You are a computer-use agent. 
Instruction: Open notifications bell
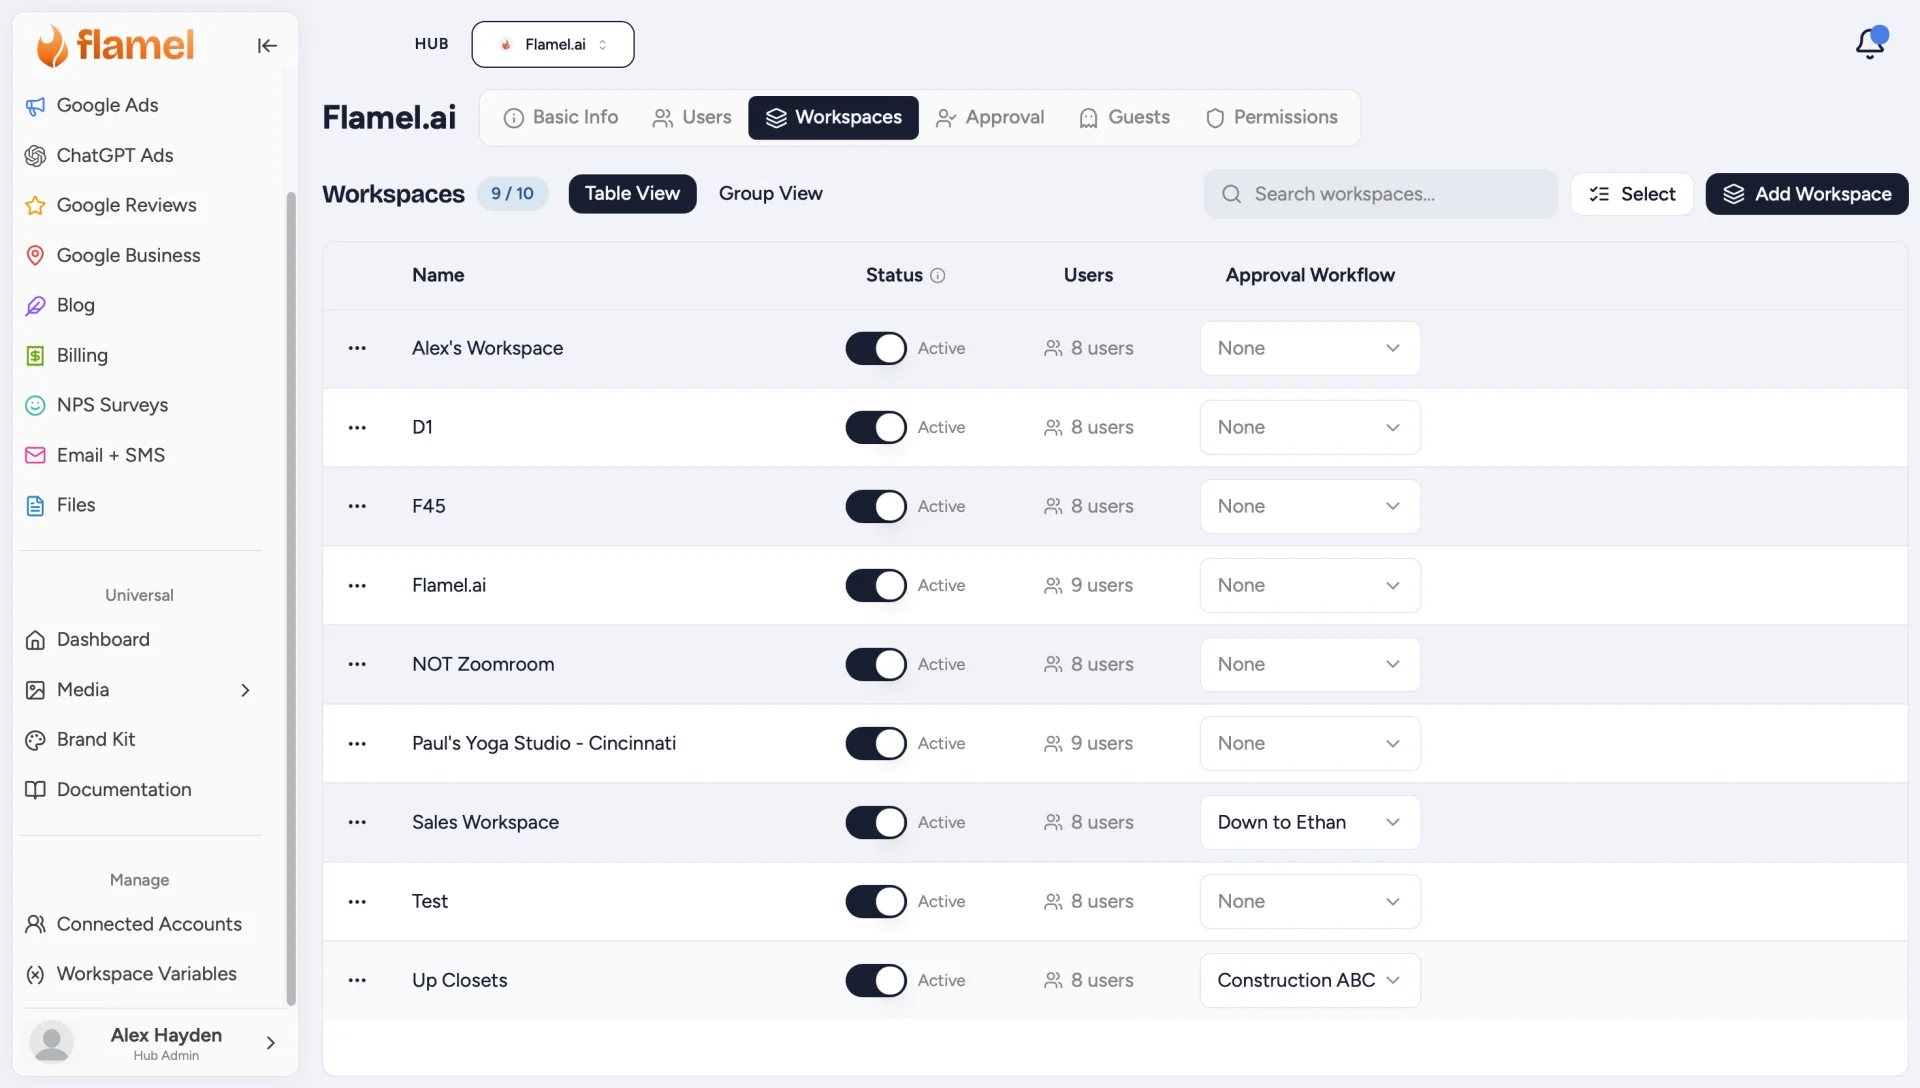pos(1870,43)
